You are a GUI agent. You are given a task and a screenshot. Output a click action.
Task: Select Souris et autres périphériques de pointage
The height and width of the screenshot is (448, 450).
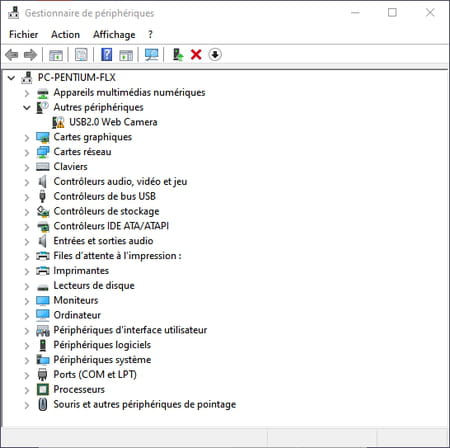pyautogui.click(x=145, y=404)
